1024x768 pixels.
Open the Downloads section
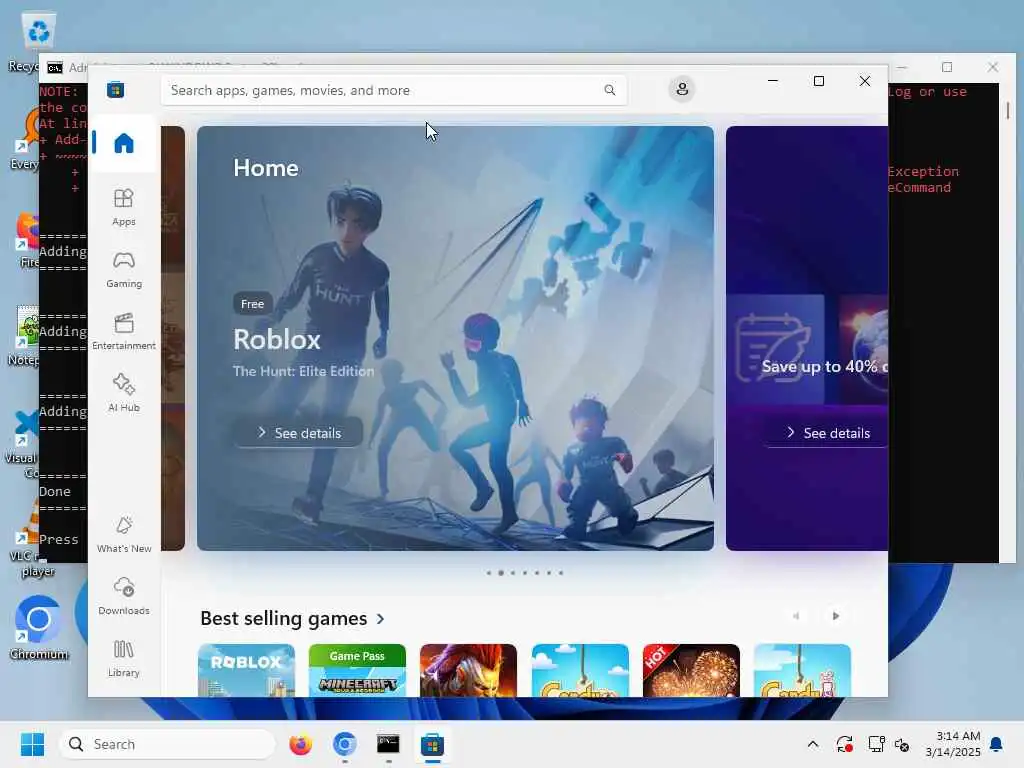tap(123, 596)
